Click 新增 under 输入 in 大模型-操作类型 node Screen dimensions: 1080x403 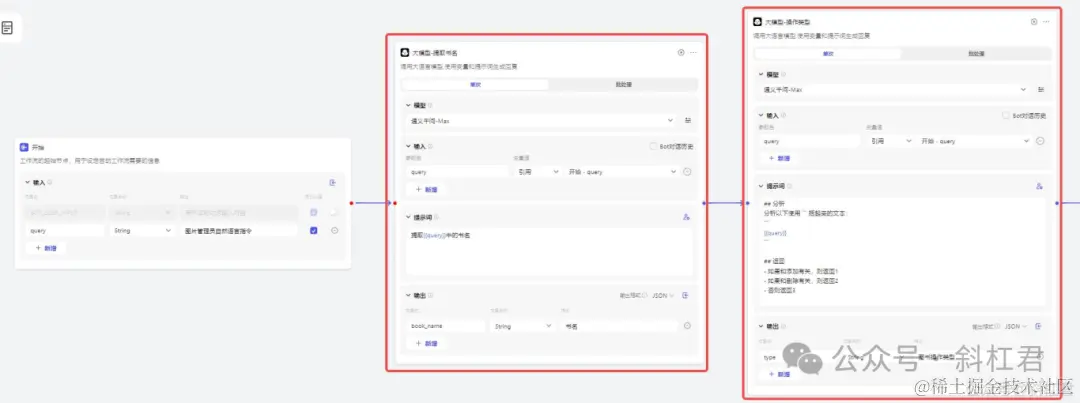point(779,158)
